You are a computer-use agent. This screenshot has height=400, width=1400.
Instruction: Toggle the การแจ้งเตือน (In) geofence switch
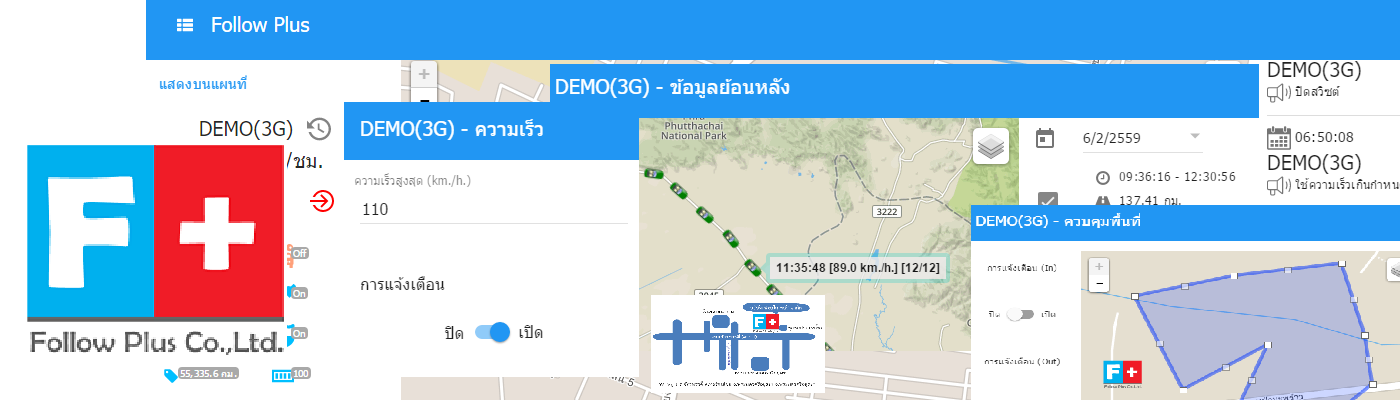pyautogui.click(x=1020, y=314)
